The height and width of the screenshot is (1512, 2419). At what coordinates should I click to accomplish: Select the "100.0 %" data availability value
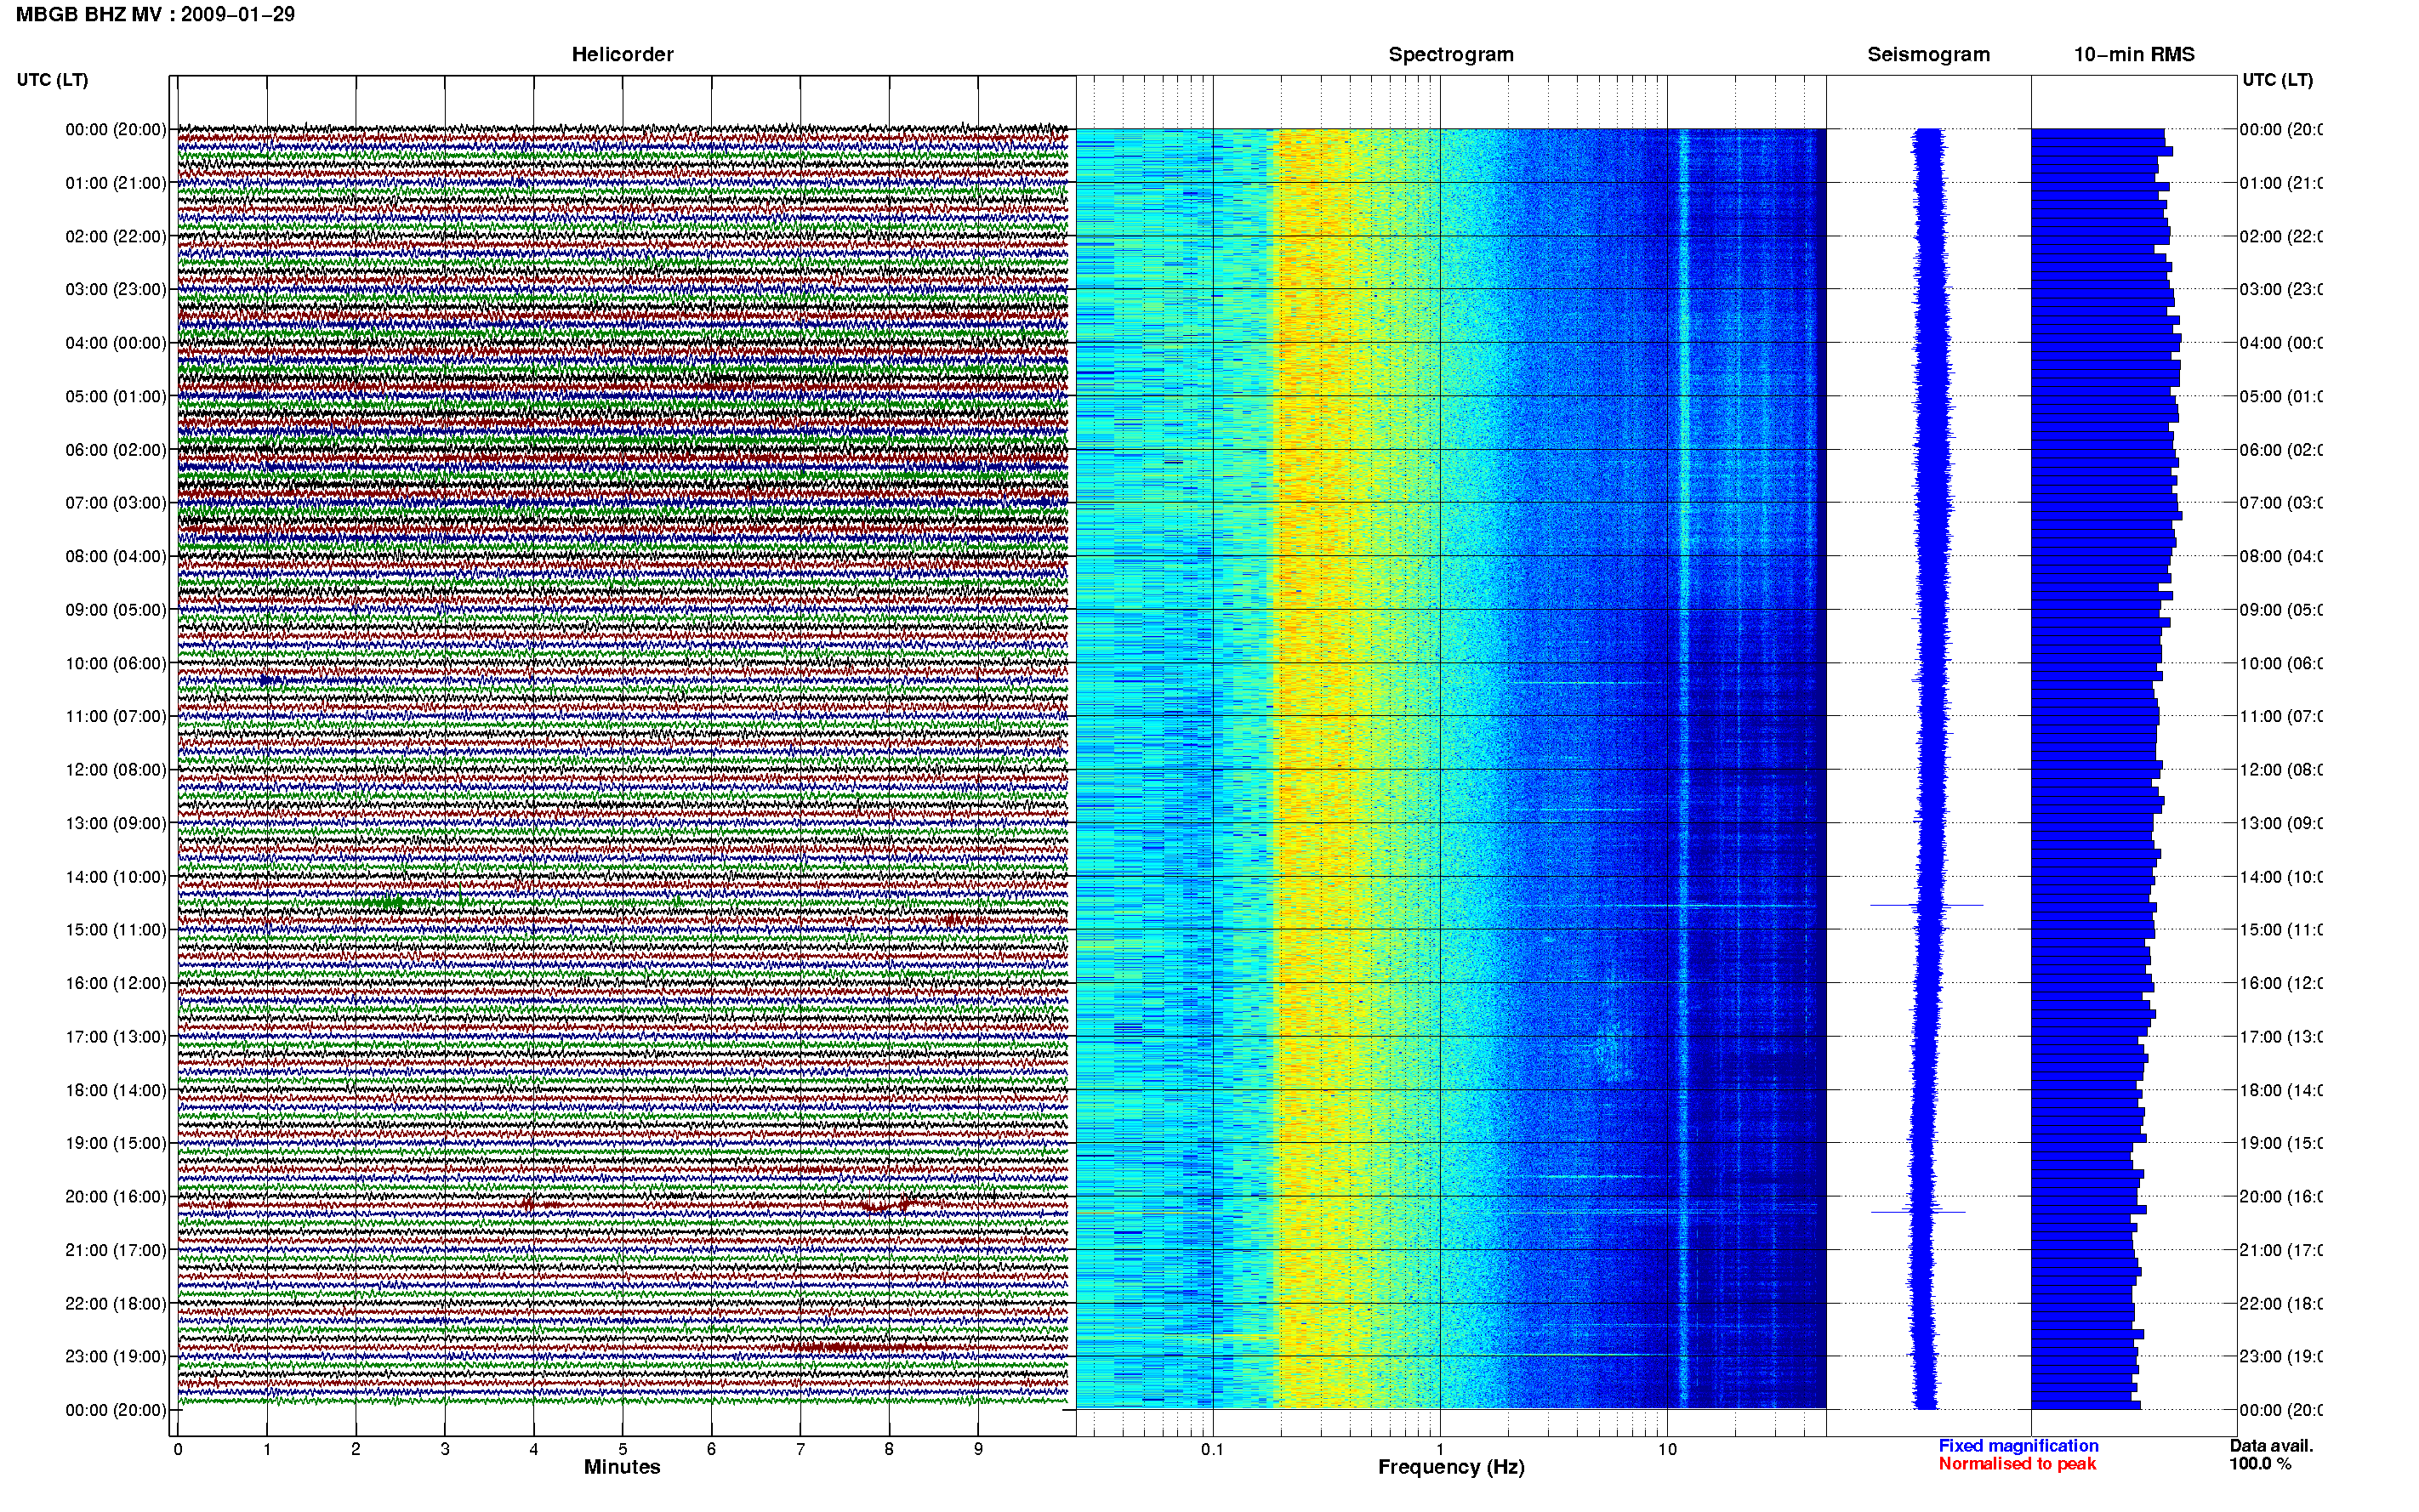click(2259, 1464)
